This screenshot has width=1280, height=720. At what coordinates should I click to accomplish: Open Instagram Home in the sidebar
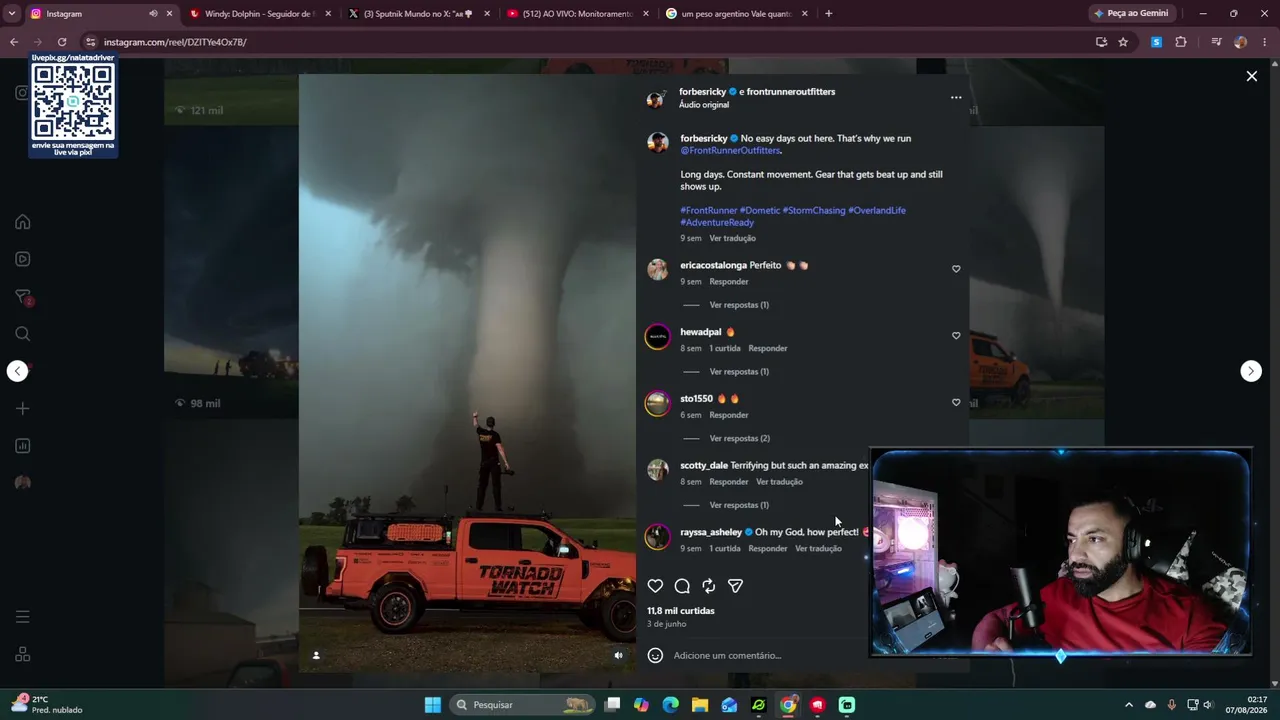pos(23,222)
